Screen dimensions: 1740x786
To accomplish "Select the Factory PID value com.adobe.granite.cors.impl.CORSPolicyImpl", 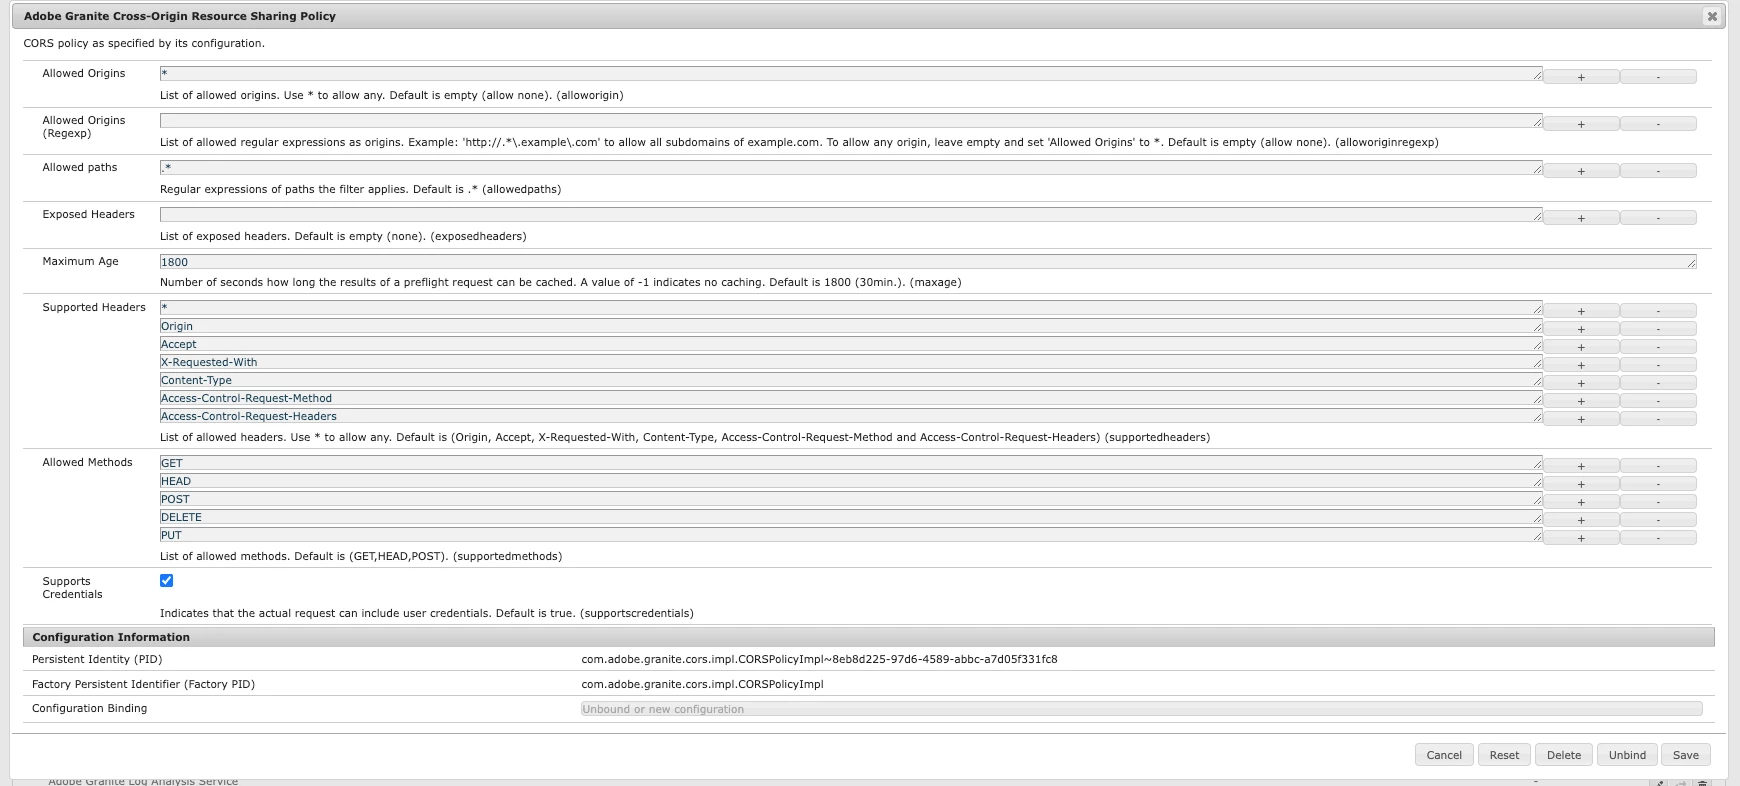I will coord(702,685).
